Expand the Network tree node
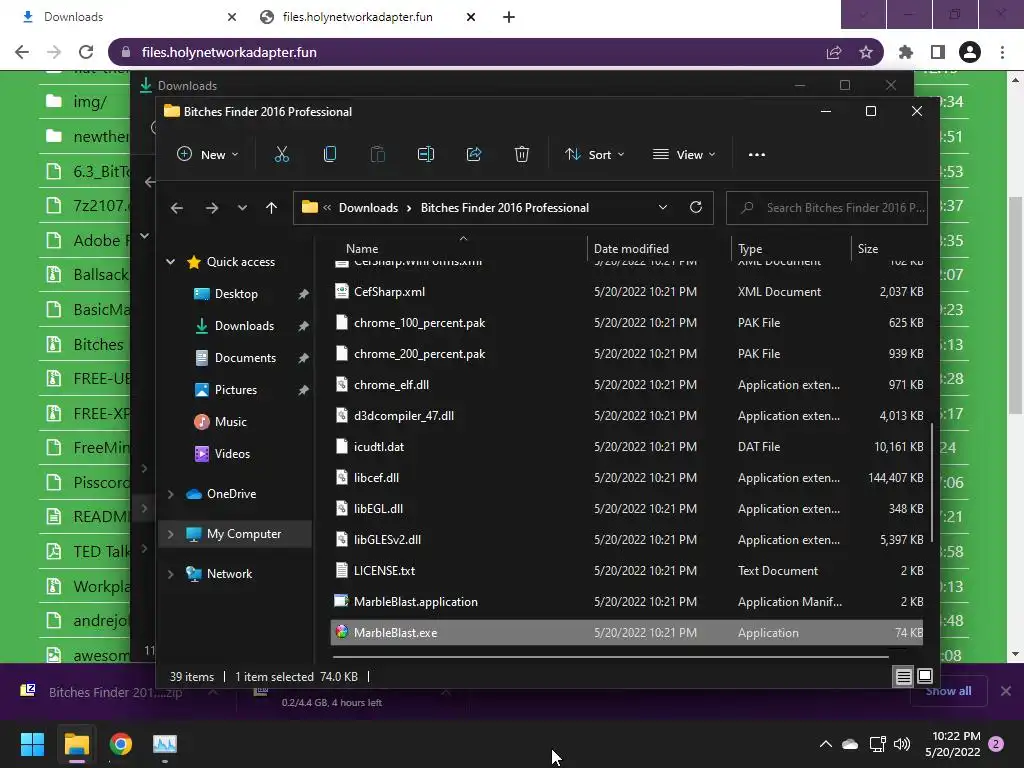The width and height of the screenshot is (1024, 768). pos(170,574)
